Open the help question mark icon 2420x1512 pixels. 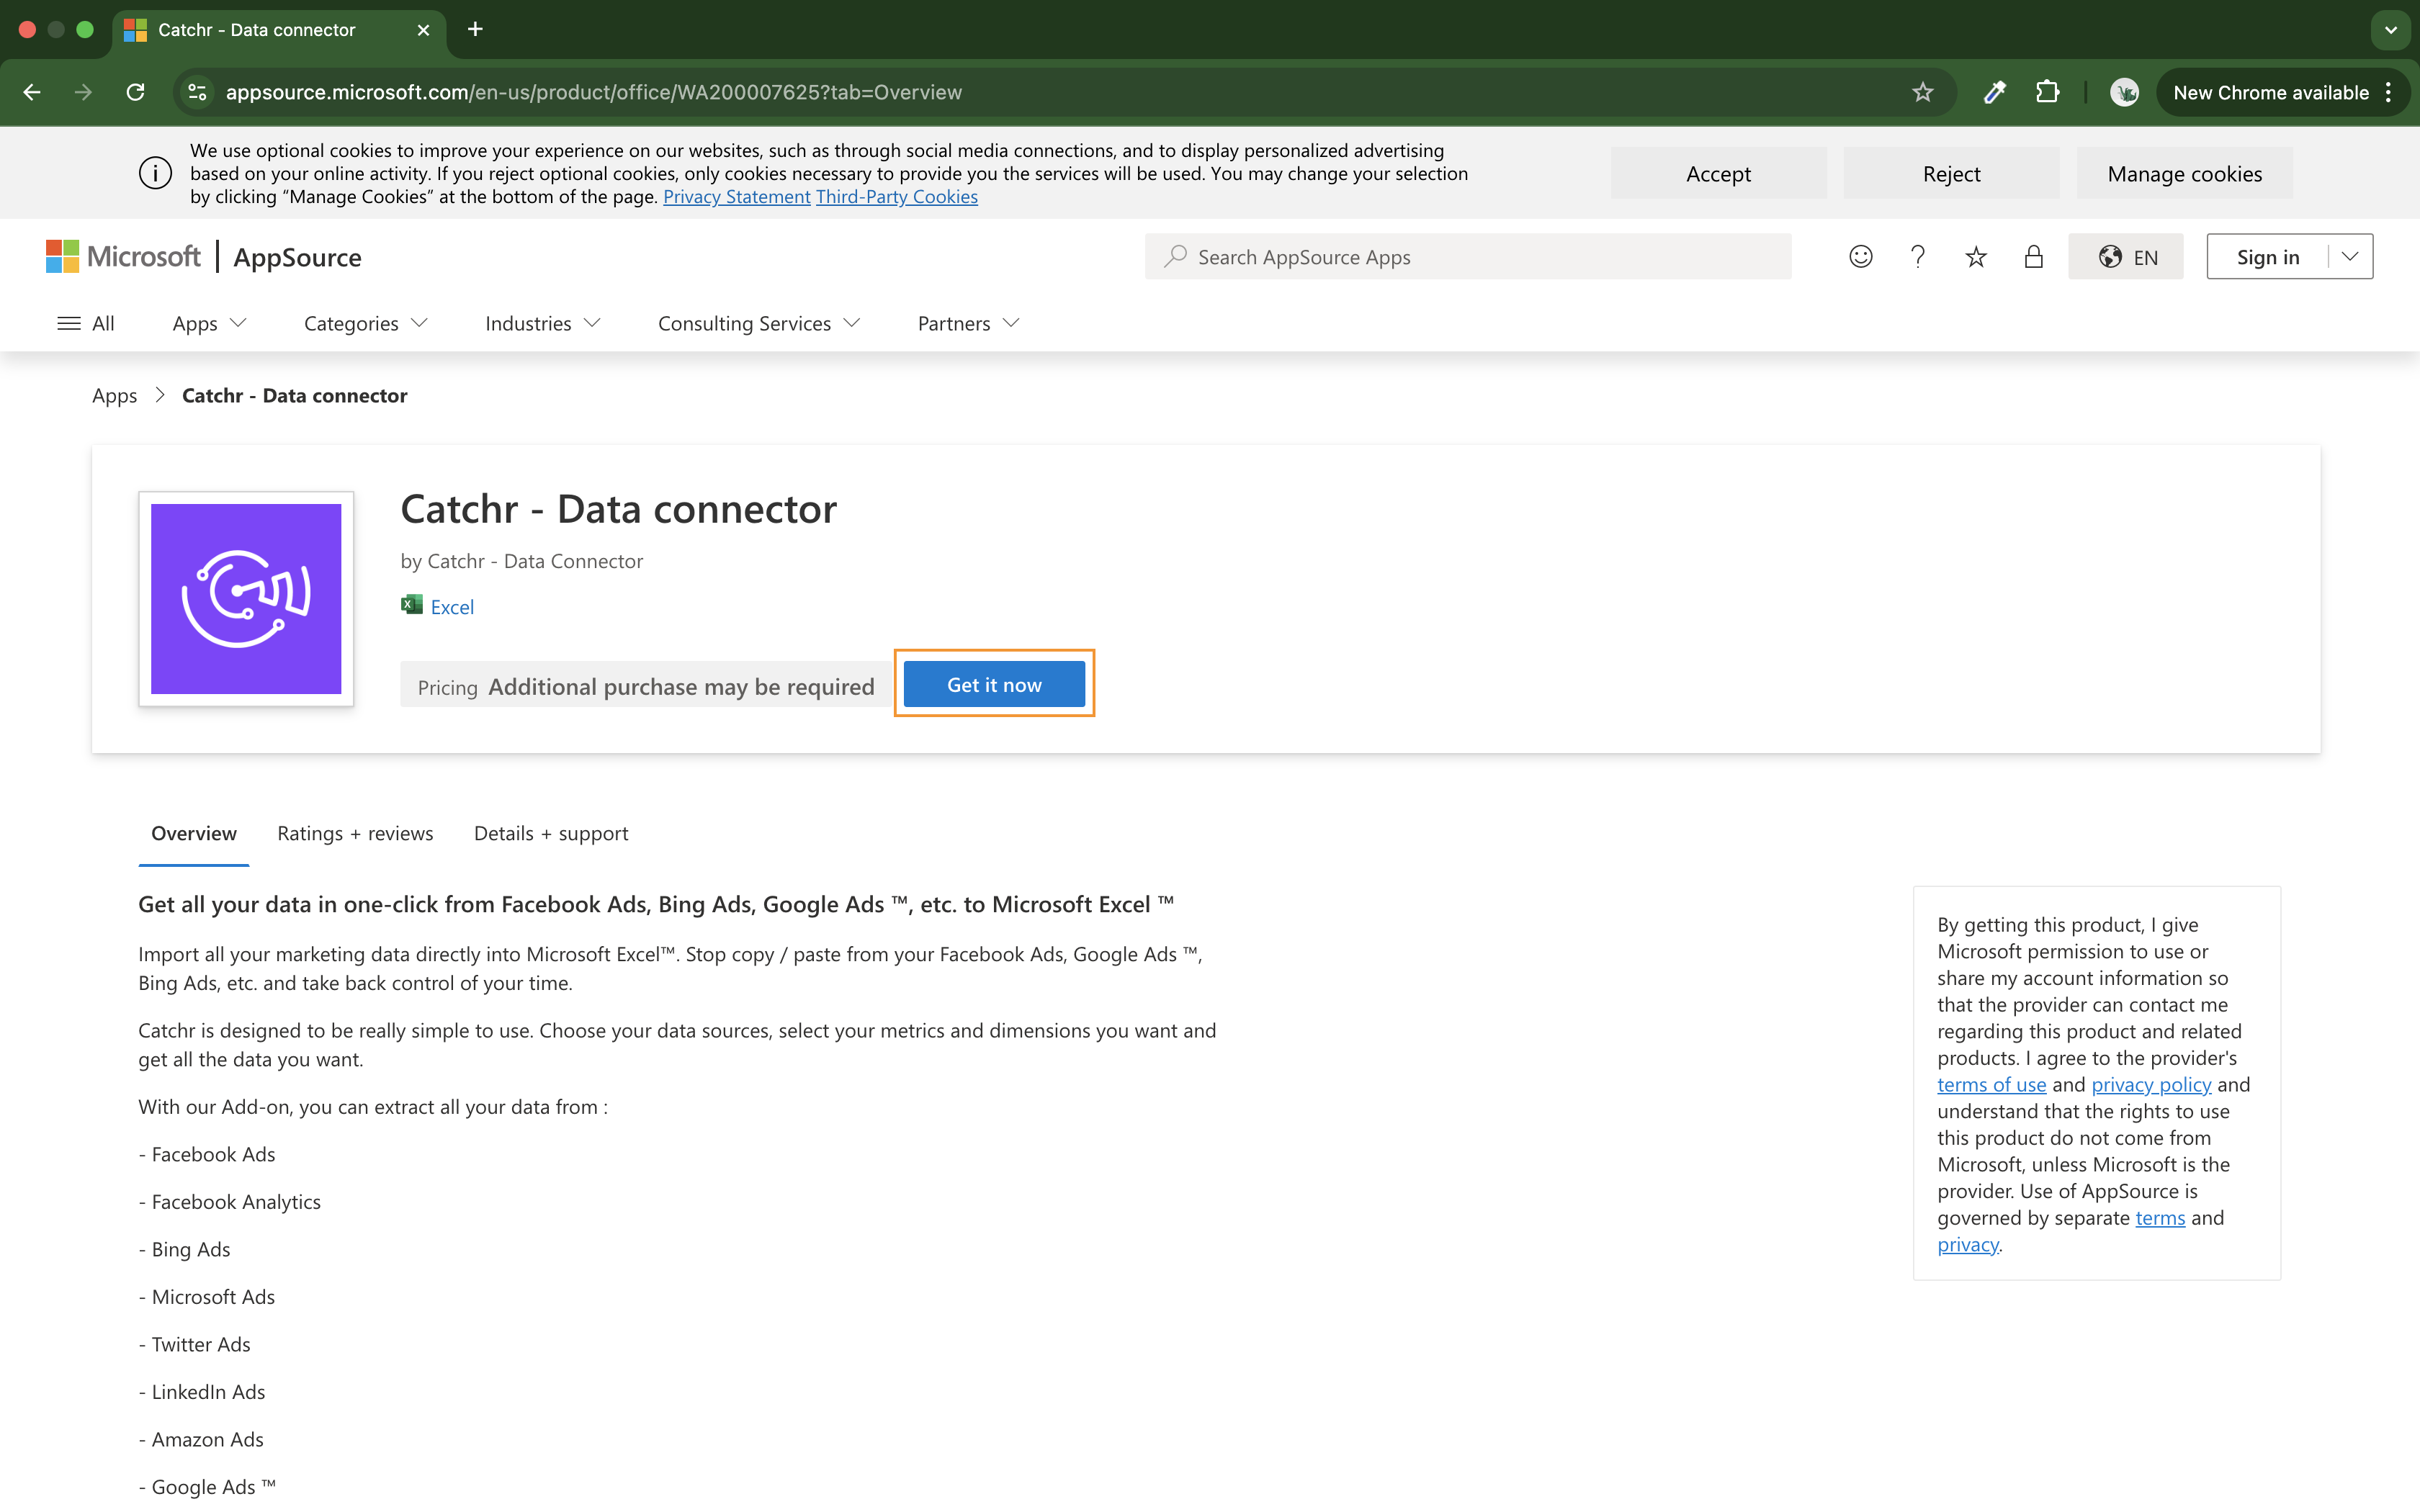pos(1917,257)
